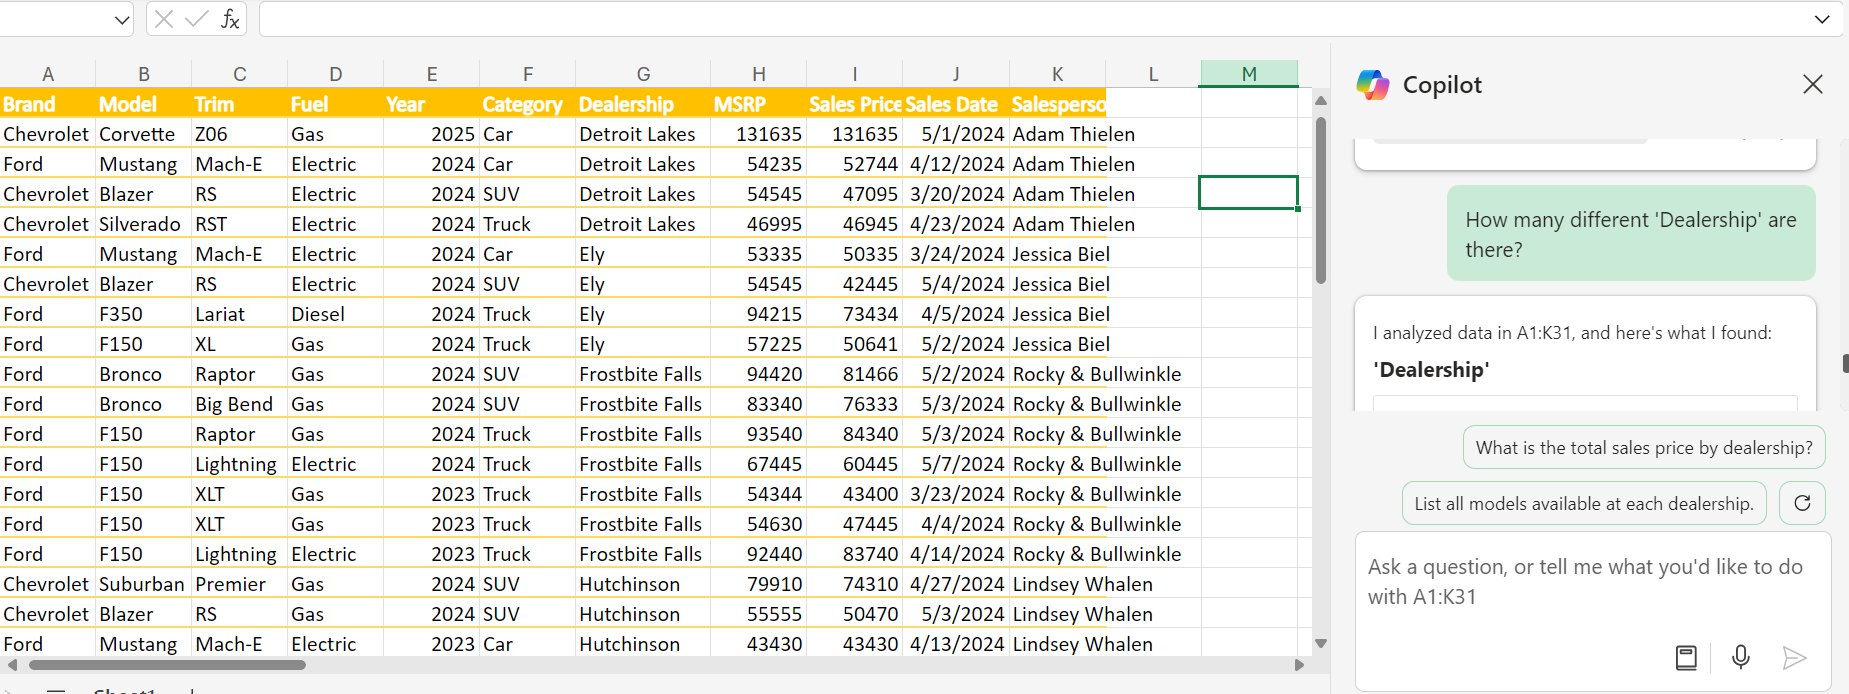Click the vertical scrollbar down arrow
The width and height of the screenshot is (1849, 694).
click(x=1321, y=643)
